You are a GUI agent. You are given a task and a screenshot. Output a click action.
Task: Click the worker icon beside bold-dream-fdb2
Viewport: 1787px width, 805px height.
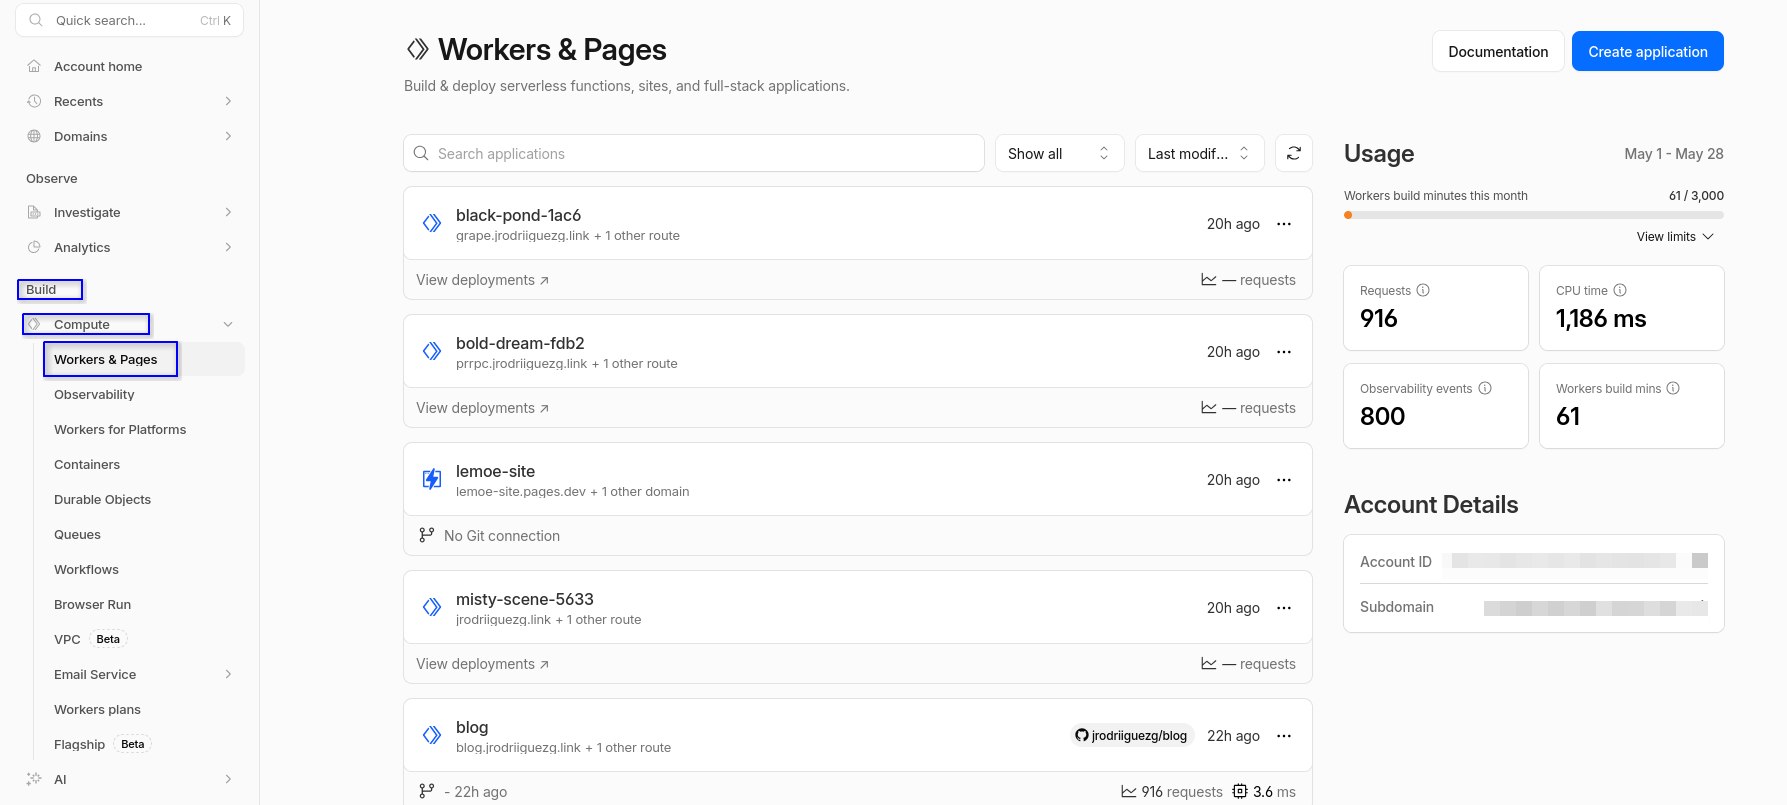click(x=432, y=351)
